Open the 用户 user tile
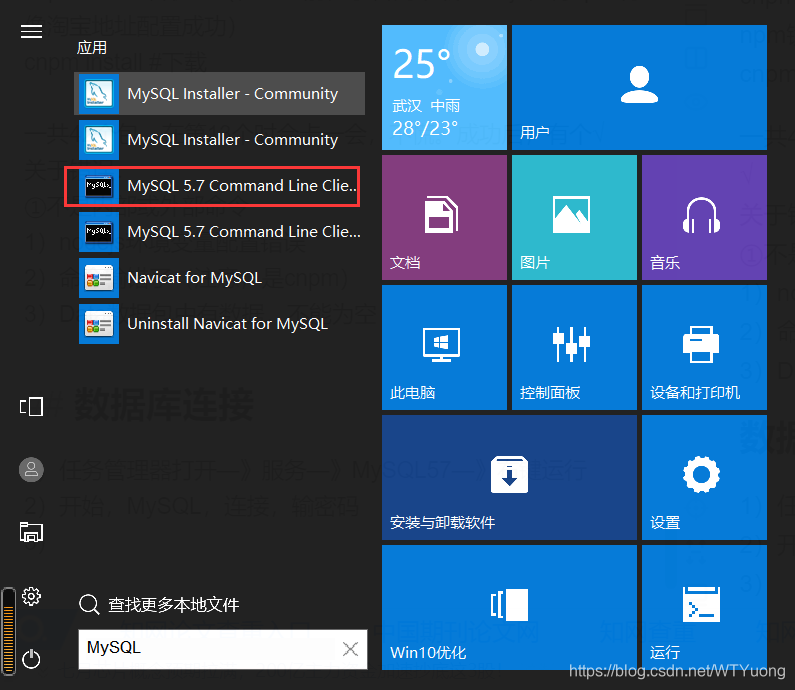Viewport: 795px width, 690px height. pyautogui.click(x=639, y=87)
